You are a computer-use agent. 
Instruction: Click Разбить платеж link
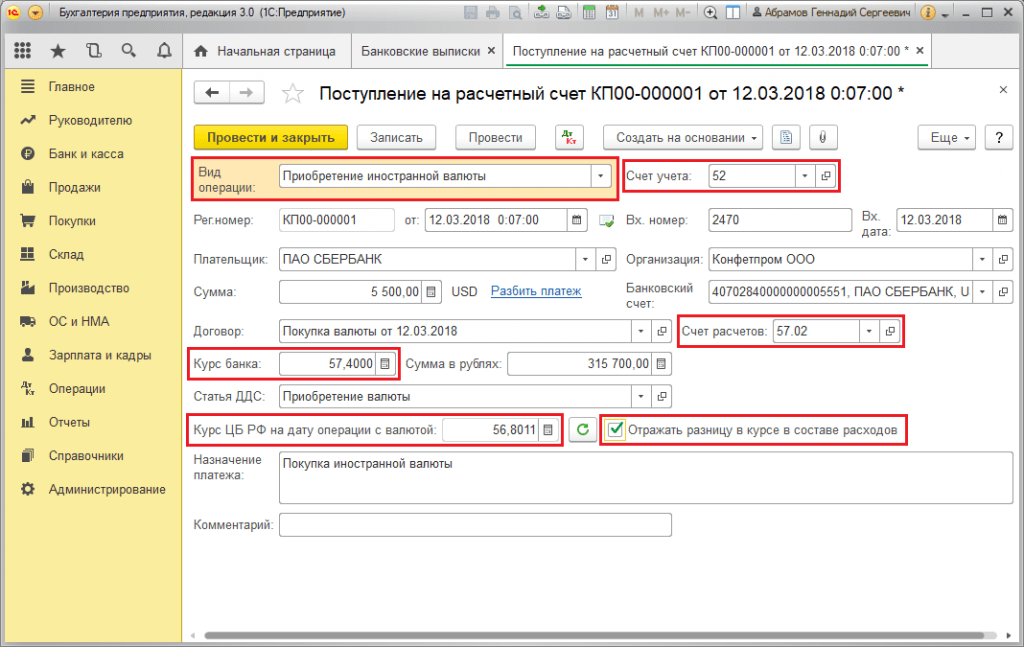536,291
